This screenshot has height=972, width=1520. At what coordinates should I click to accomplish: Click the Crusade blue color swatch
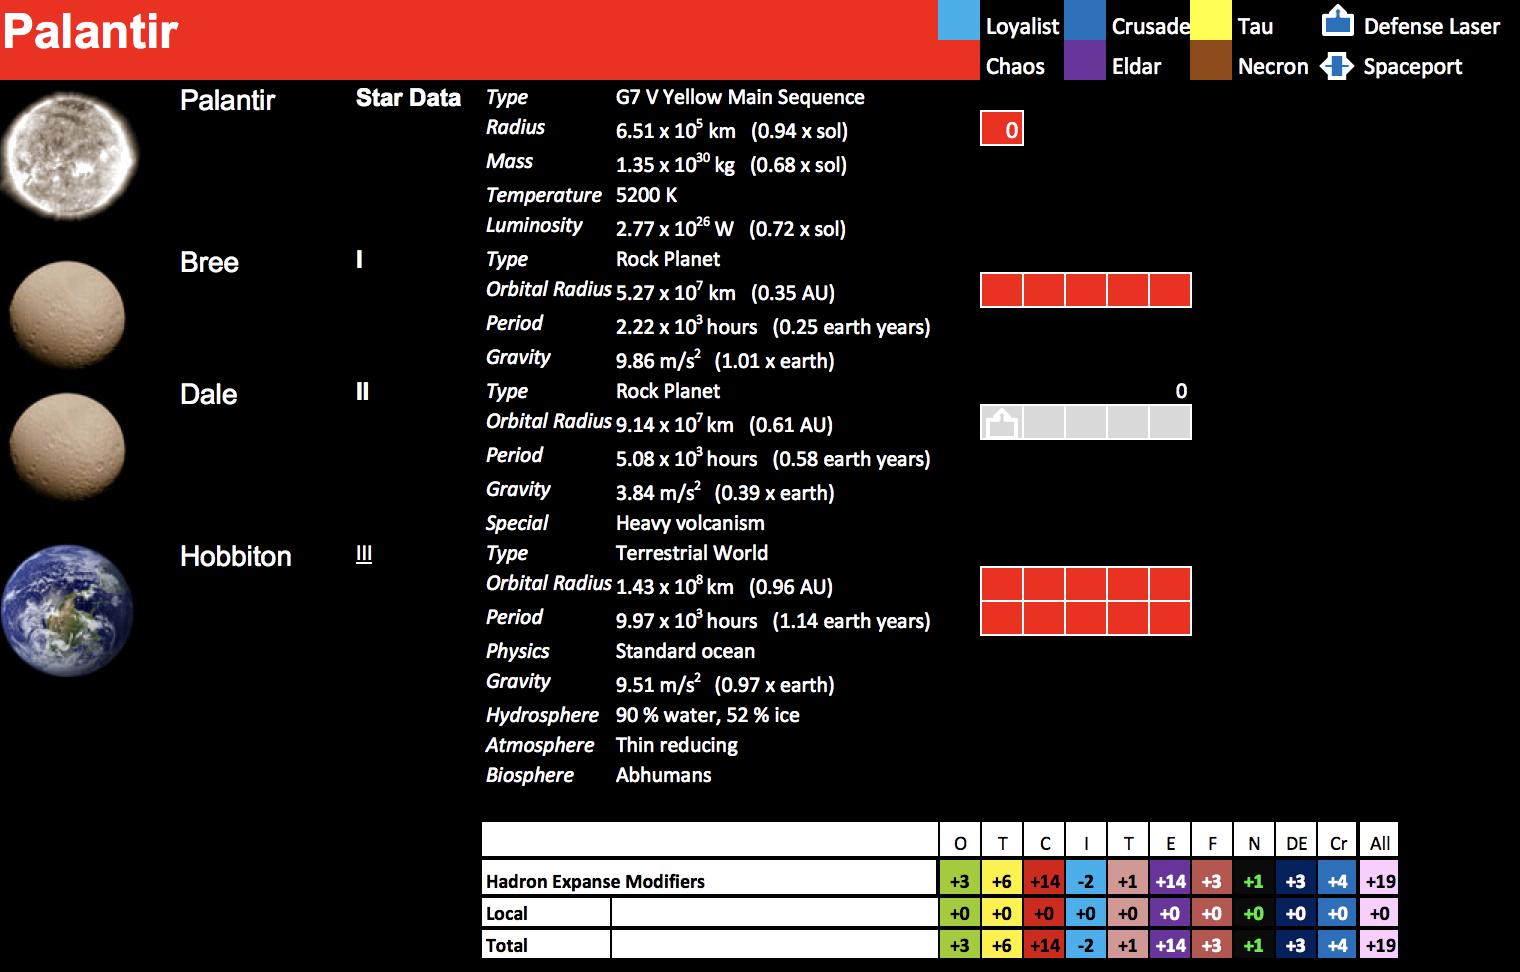coord(1085,20)
